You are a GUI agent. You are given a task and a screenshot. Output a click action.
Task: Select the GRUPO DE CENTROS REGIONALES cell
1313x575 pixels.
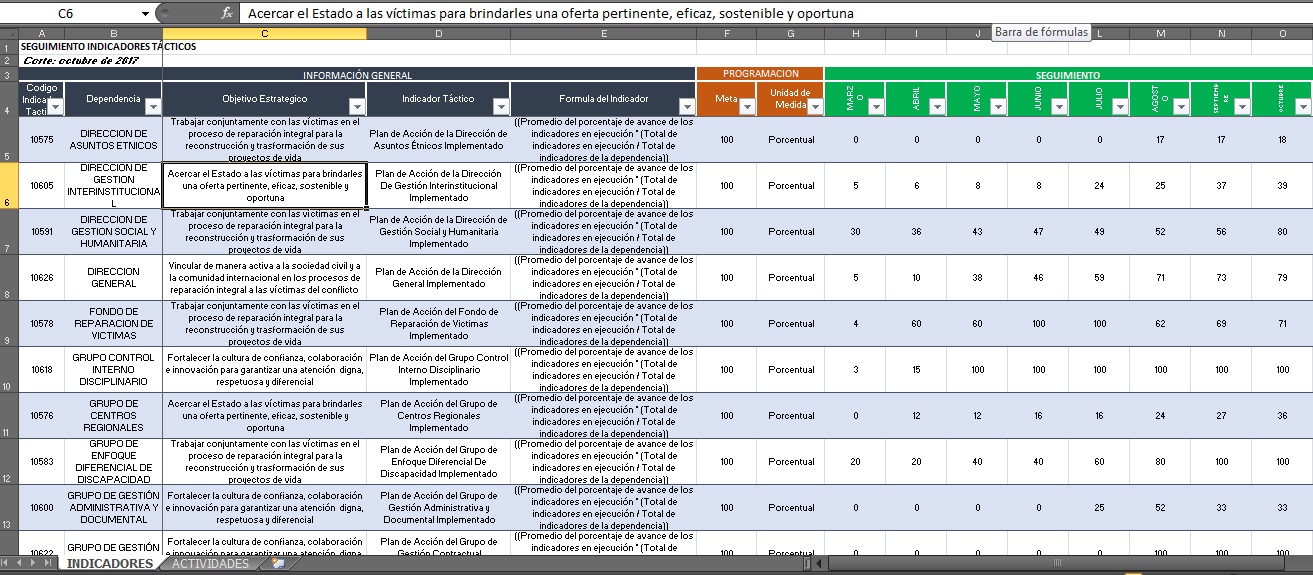[113, 415]
